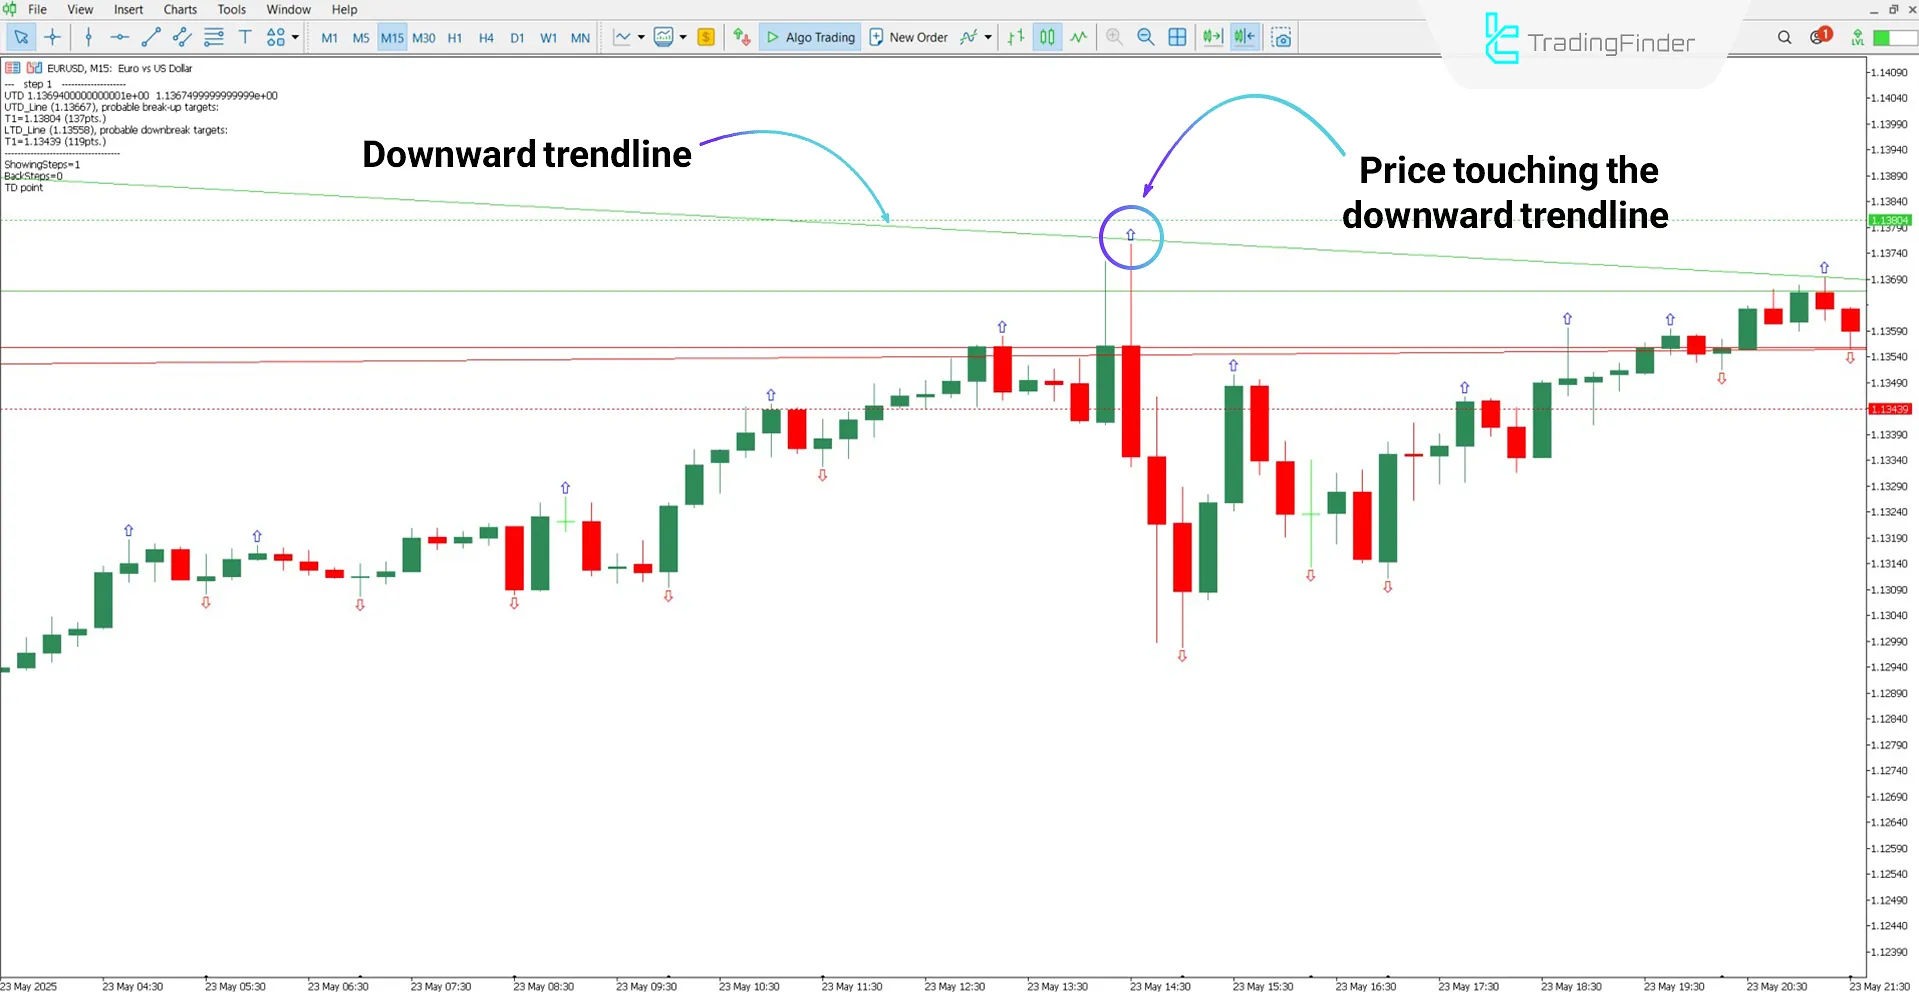Switch chart display to candlestick mode
This screenshot has width=1919, height=996.
pyautogui.click(x=1047, y=37)
